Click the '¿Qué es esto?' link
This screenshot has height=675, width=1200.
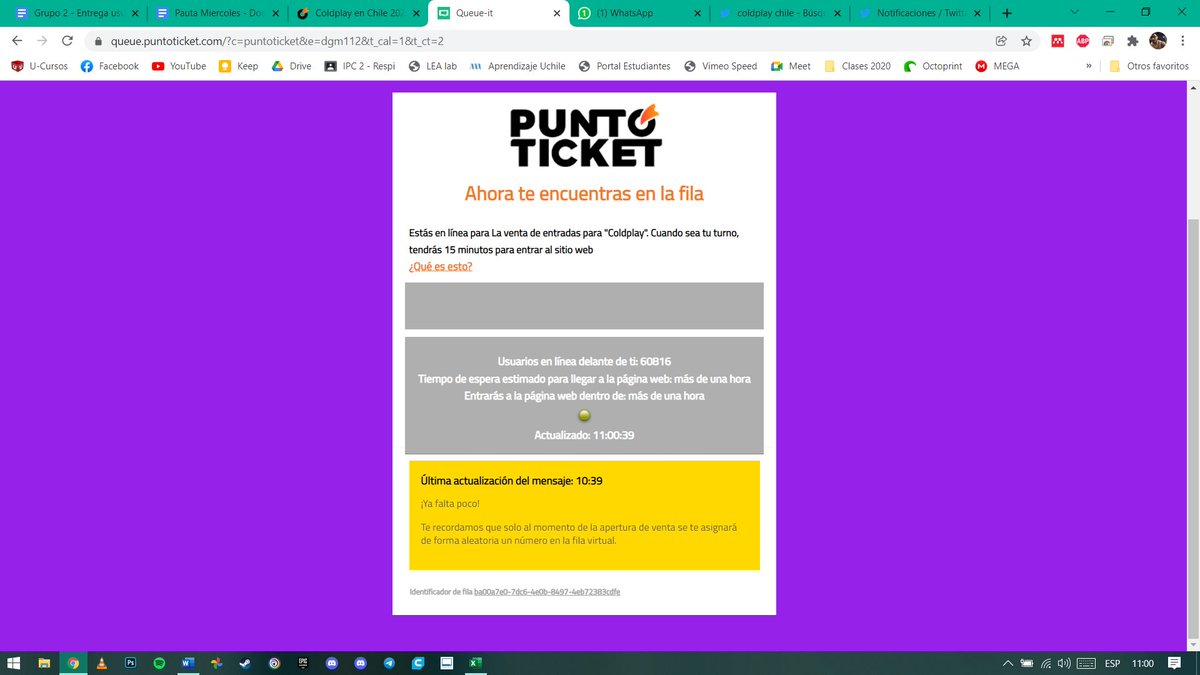point(441,266)
